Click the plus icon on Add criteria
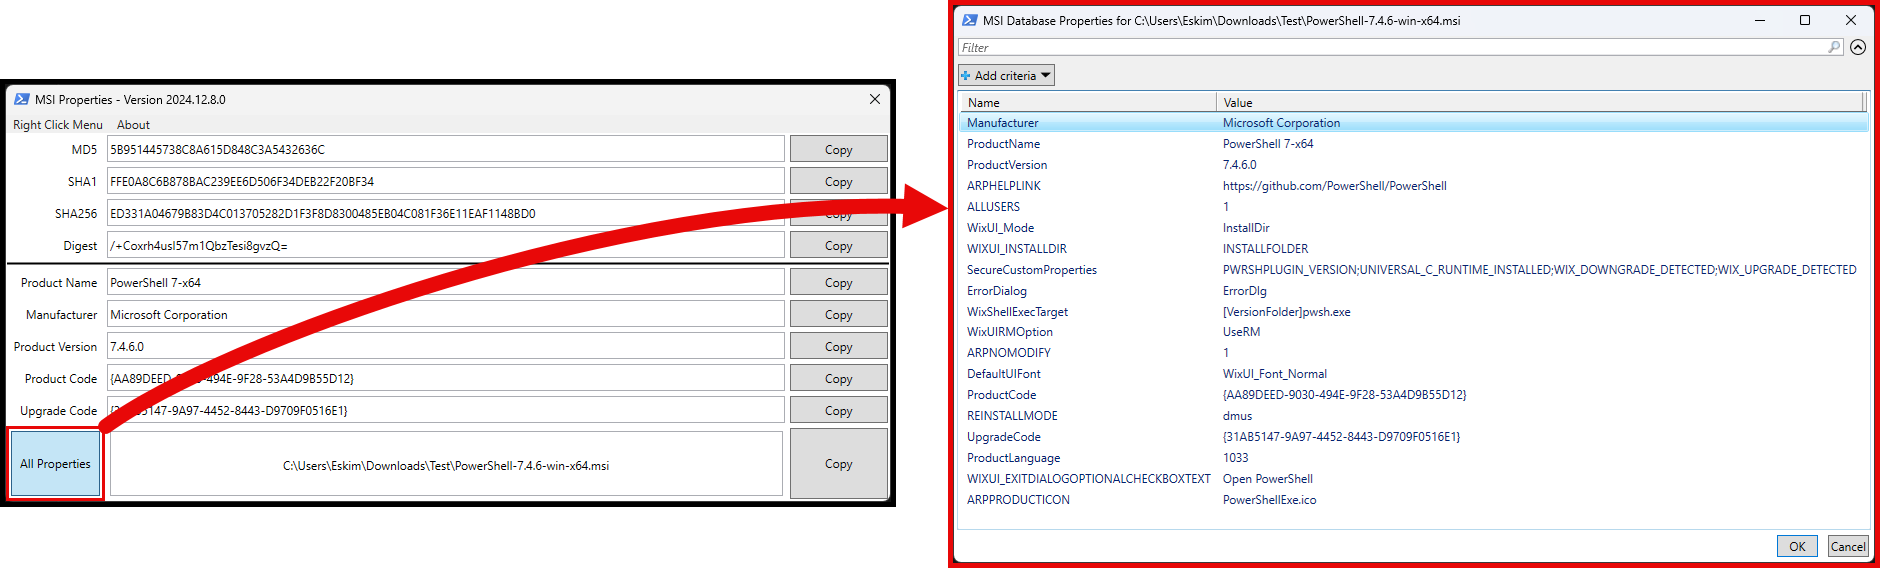This screenshot has width=1880, height=568. pos(966,75)
